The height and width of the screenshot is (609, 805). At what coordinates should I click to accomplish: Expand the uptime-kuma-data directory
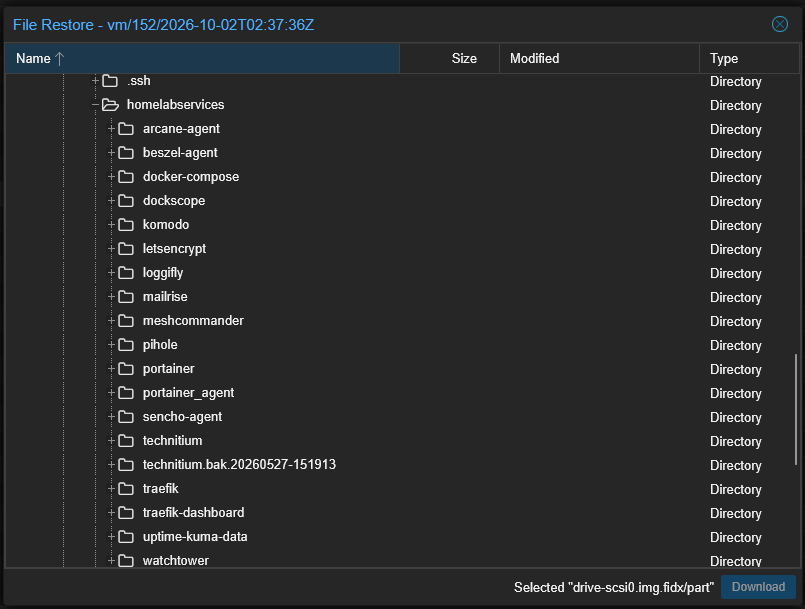point(111,536)
